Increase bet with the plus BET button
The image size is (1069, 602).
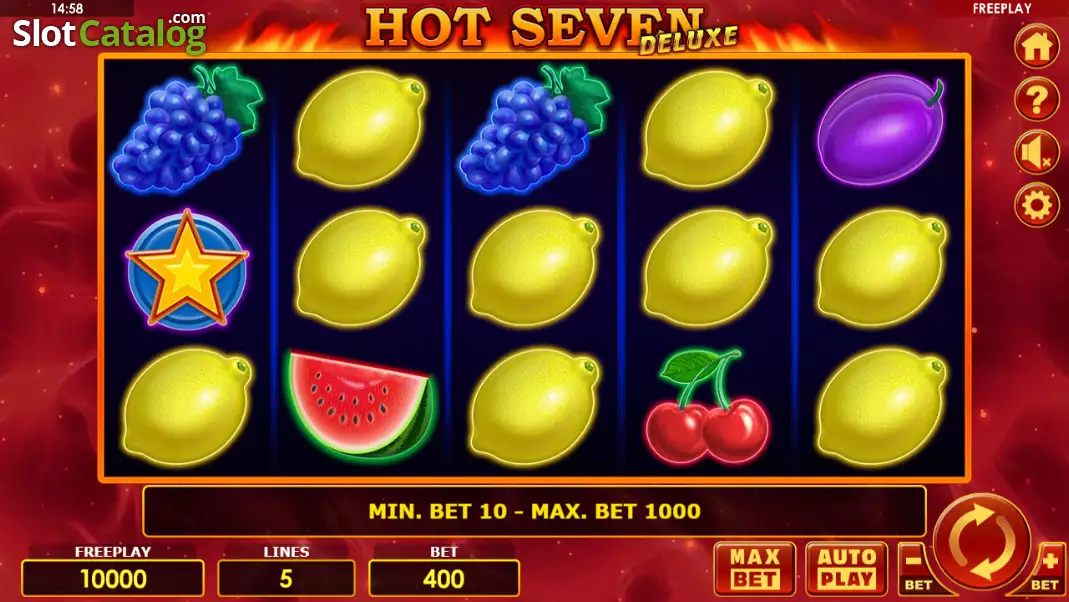point(1048,569)
